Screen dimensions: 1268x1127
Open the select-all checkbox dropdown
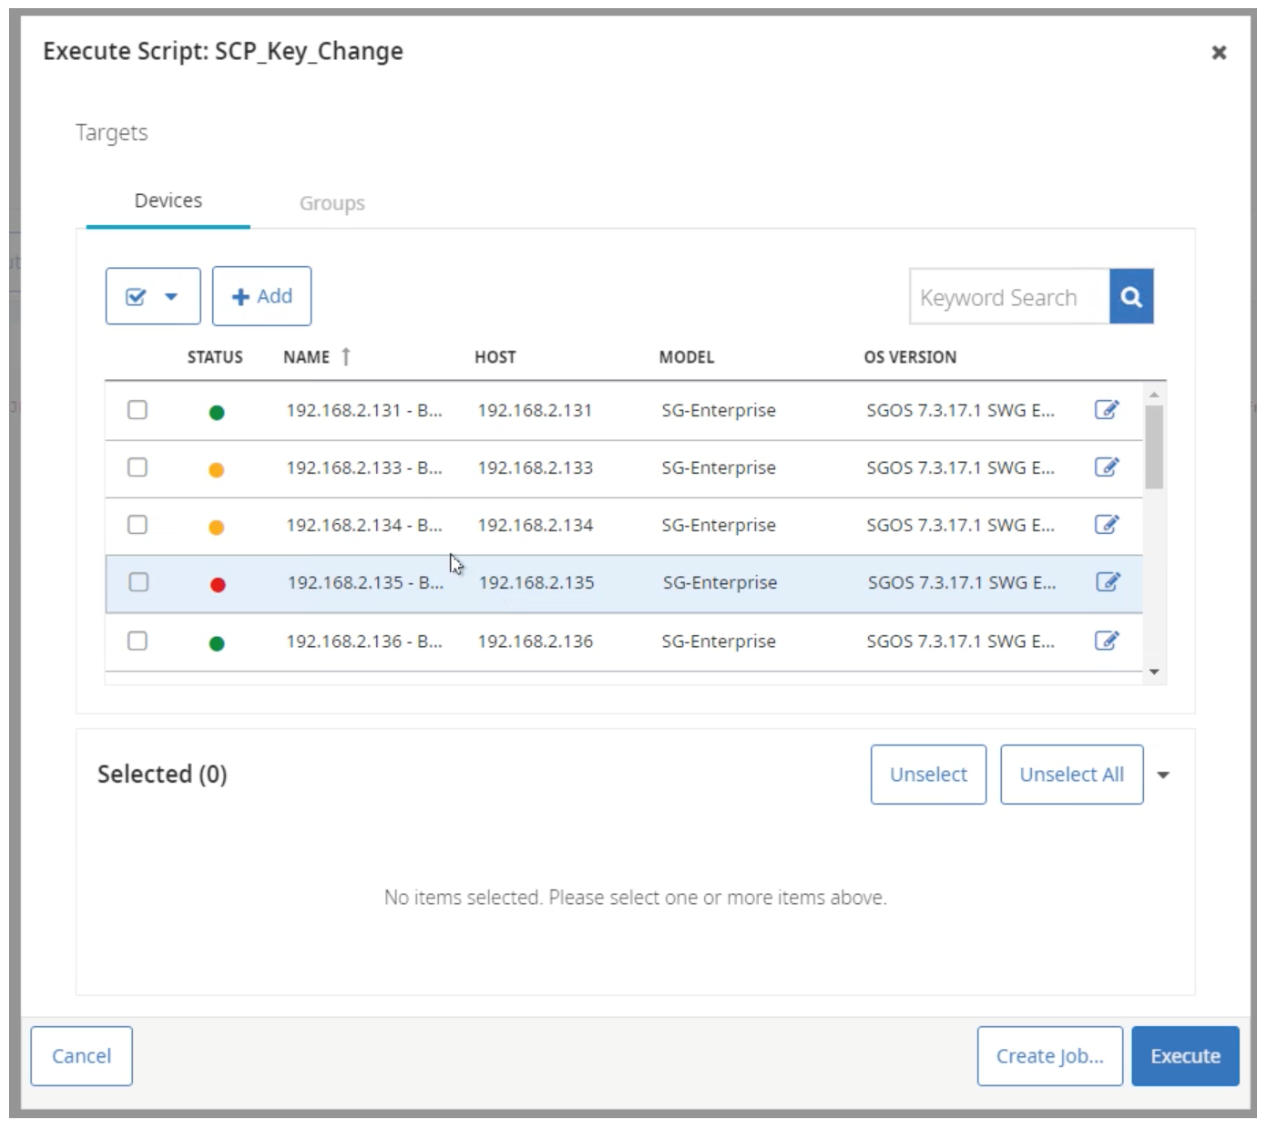point(153,297)
